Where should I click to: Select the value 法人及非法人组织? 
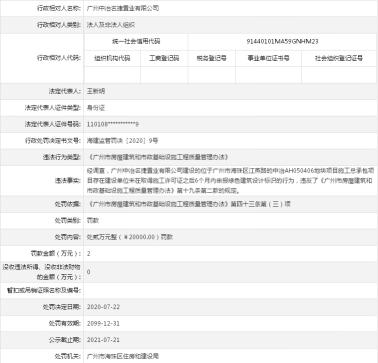(x=111, y=25)
